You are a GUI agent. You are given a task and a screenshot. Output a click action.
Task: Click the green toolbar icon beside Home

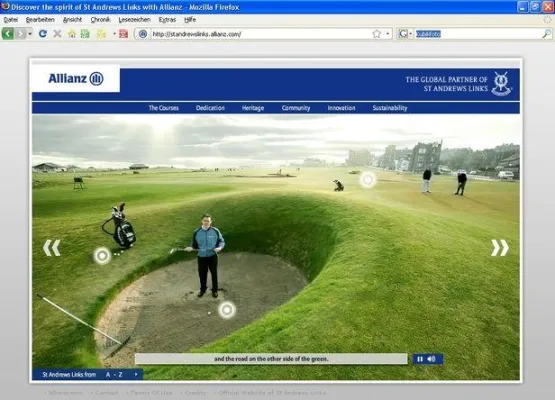click(x=85, y=34)
